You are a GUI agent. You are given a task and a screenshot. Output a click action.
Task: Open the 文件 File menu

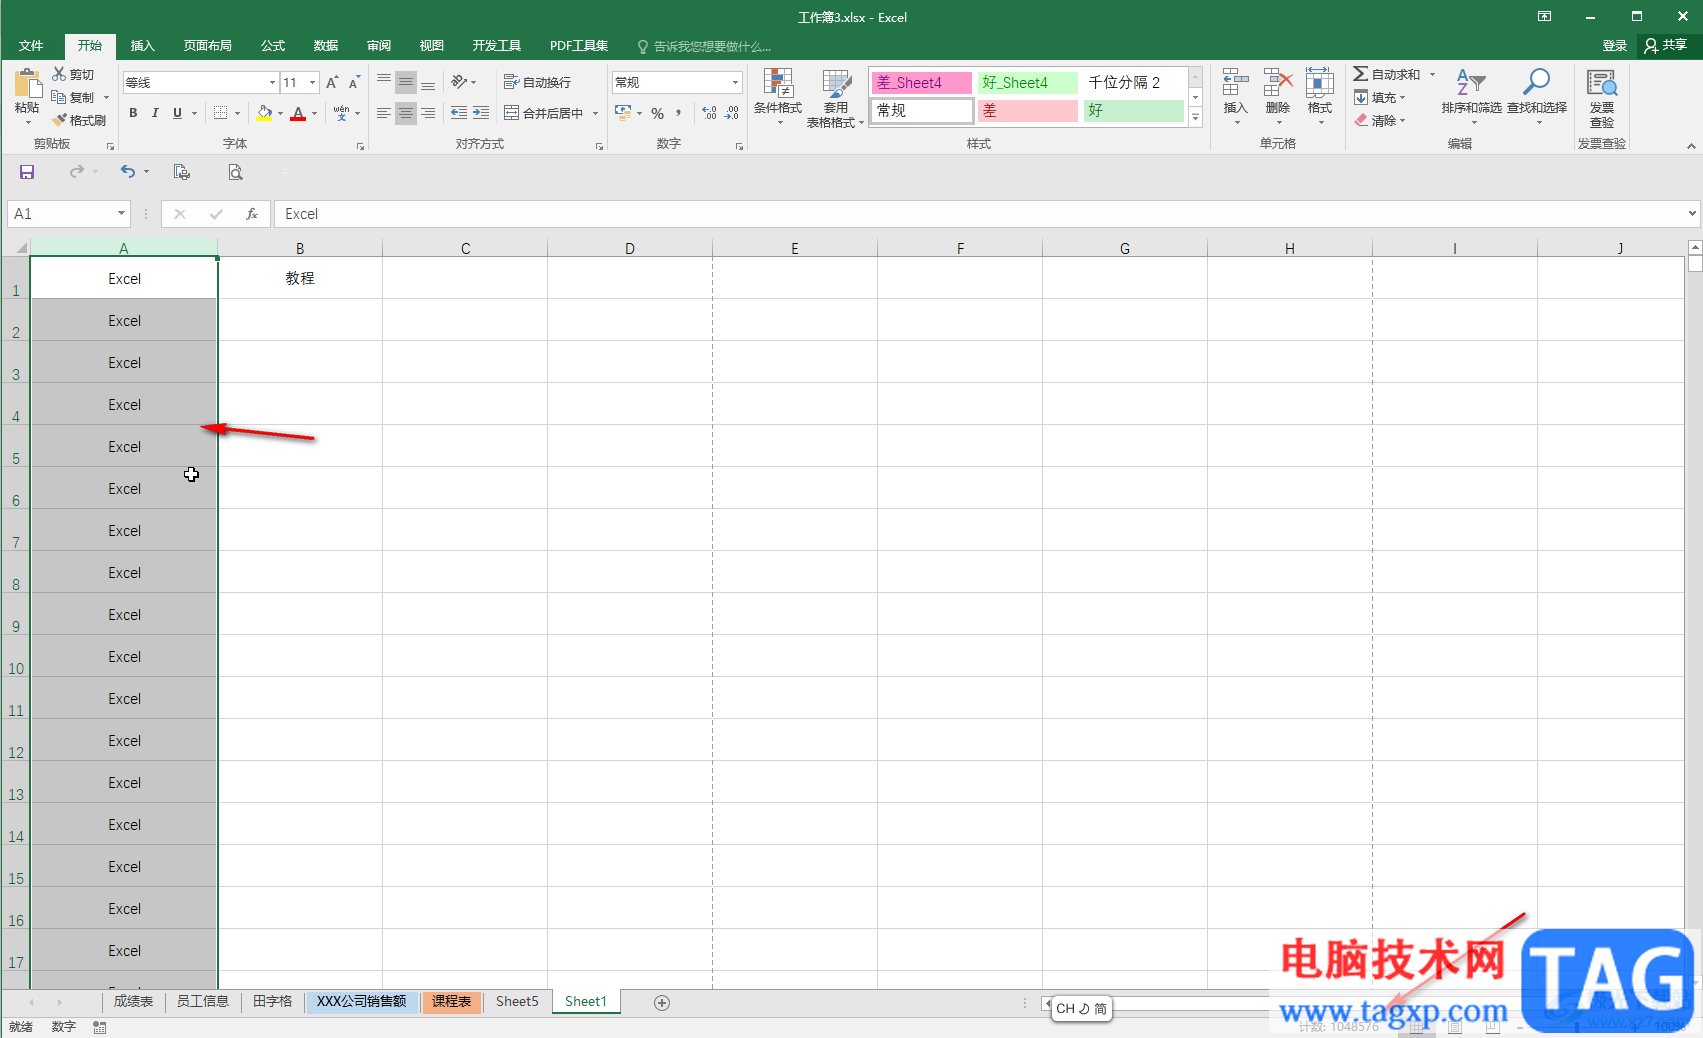pyautogui.click(x=31, y=46)
